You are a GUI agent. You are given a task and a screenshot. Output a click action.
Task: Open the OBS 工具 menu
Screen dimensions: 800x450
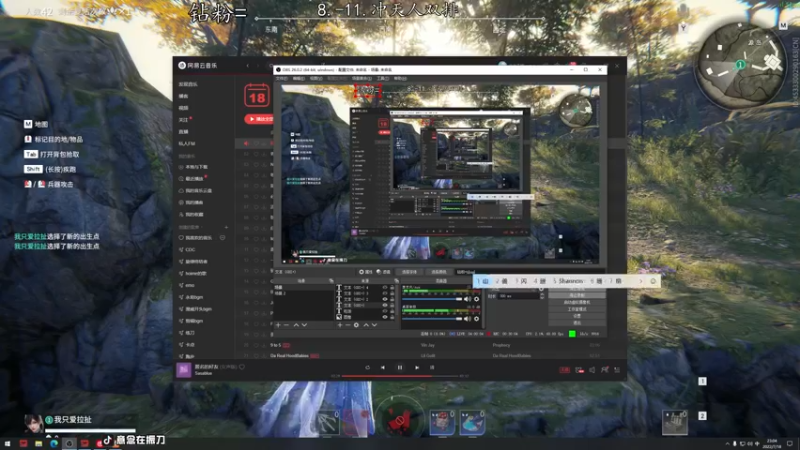click(x=383, y=79)
